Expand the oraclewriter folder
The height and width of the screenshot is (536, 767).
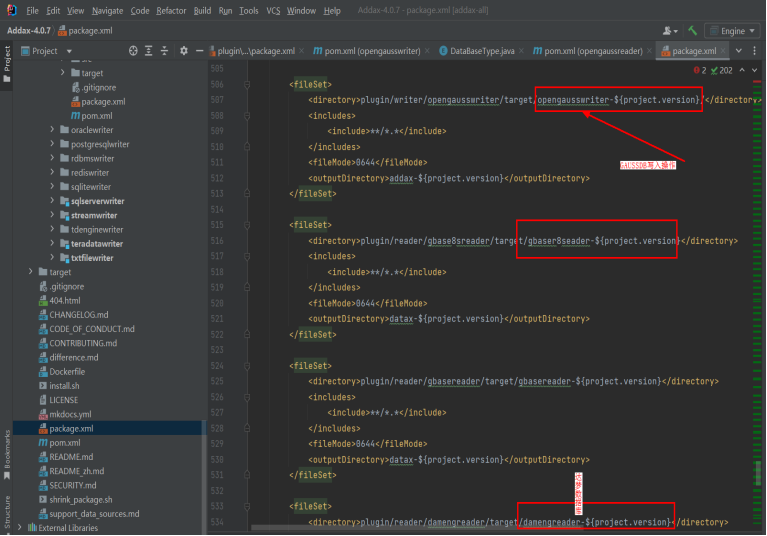tap(52, 130)
